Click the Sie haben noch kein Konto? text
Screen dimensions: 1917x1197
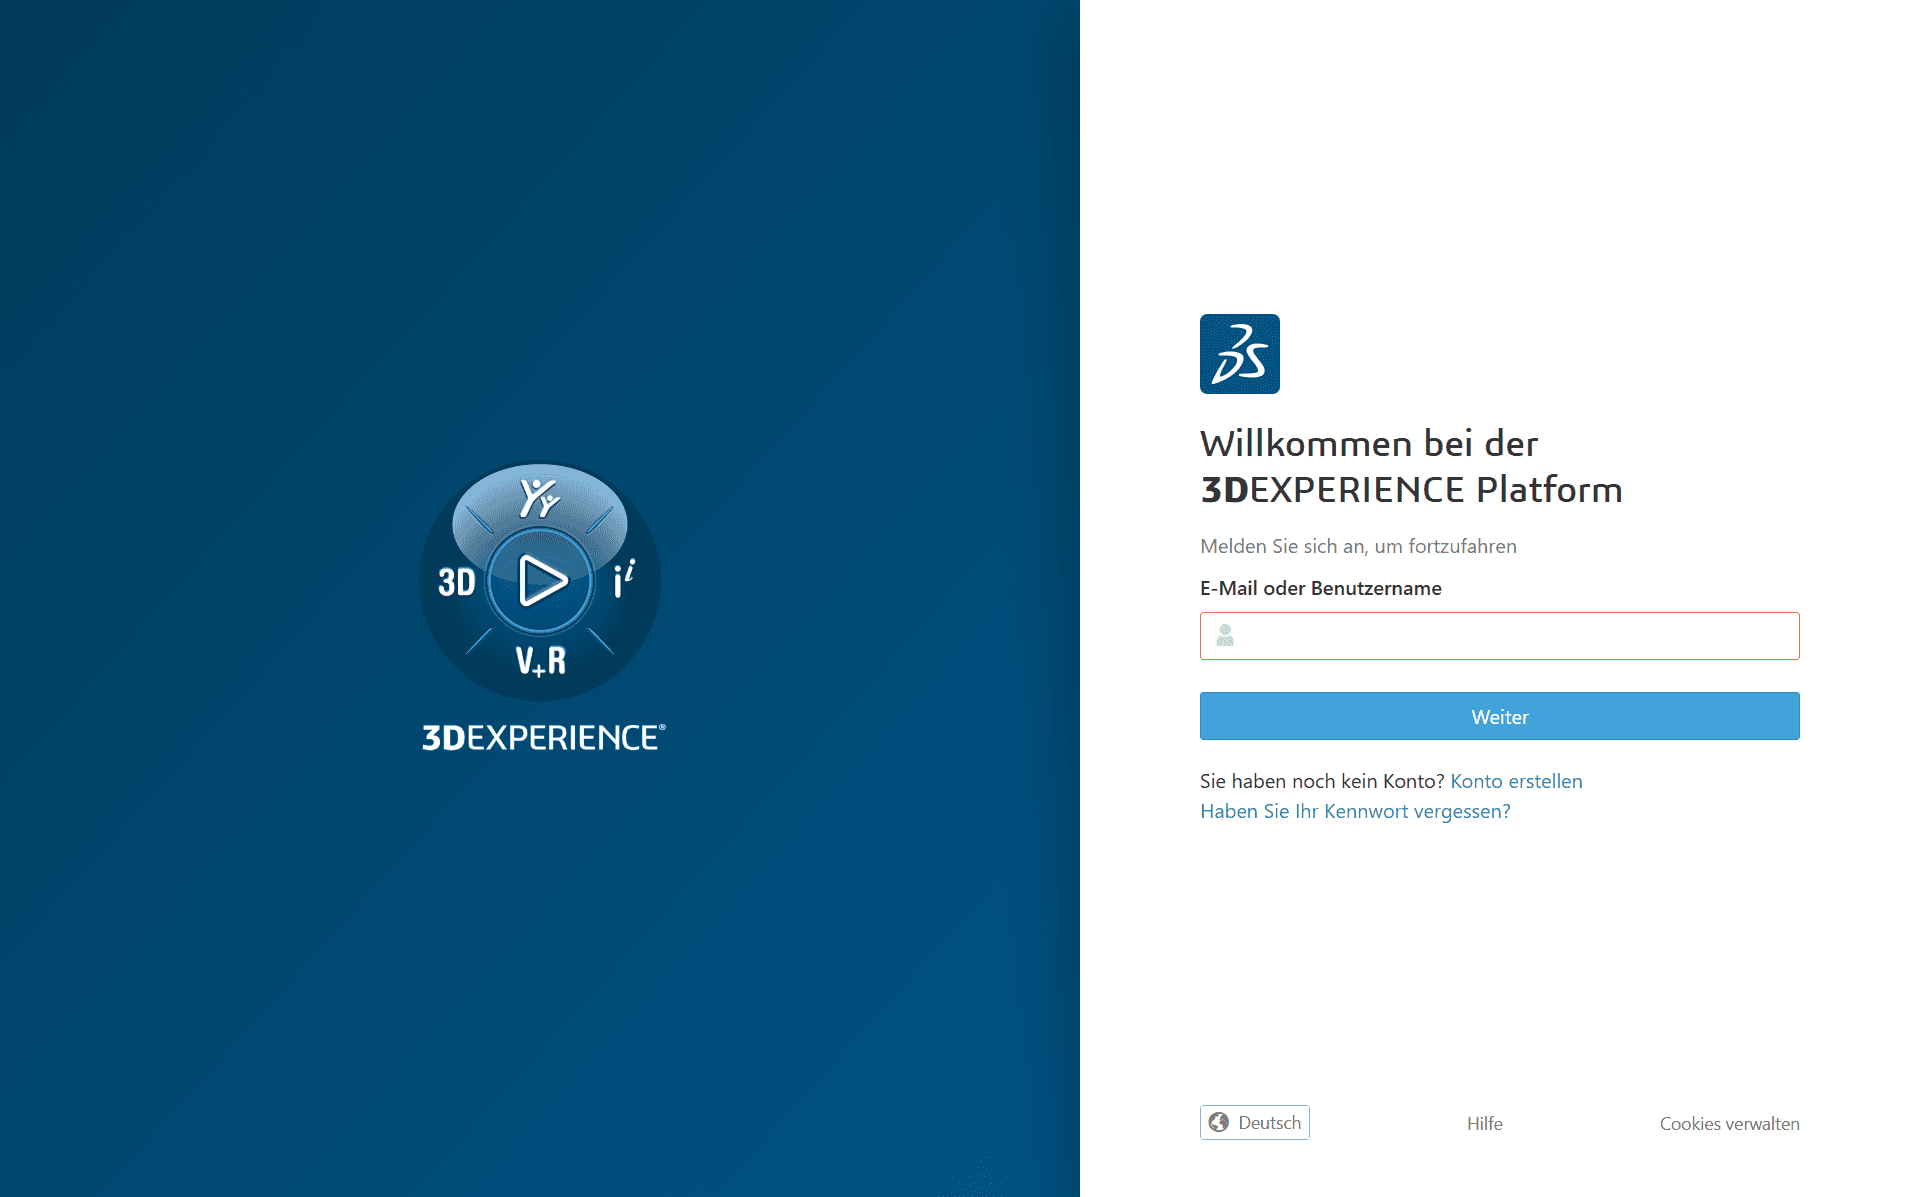pyautogui.click(x=1322, y=781)
